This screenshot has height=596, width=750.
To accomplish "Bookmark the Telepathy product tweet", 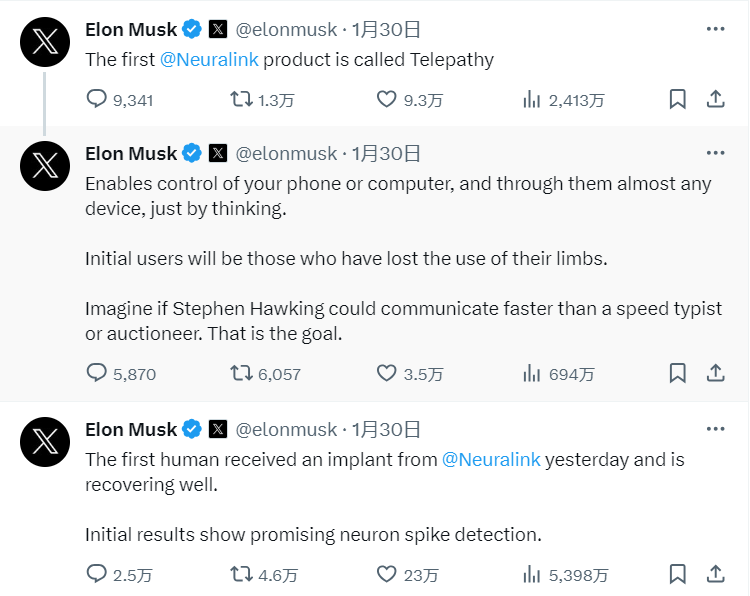I will click(677, 99).
